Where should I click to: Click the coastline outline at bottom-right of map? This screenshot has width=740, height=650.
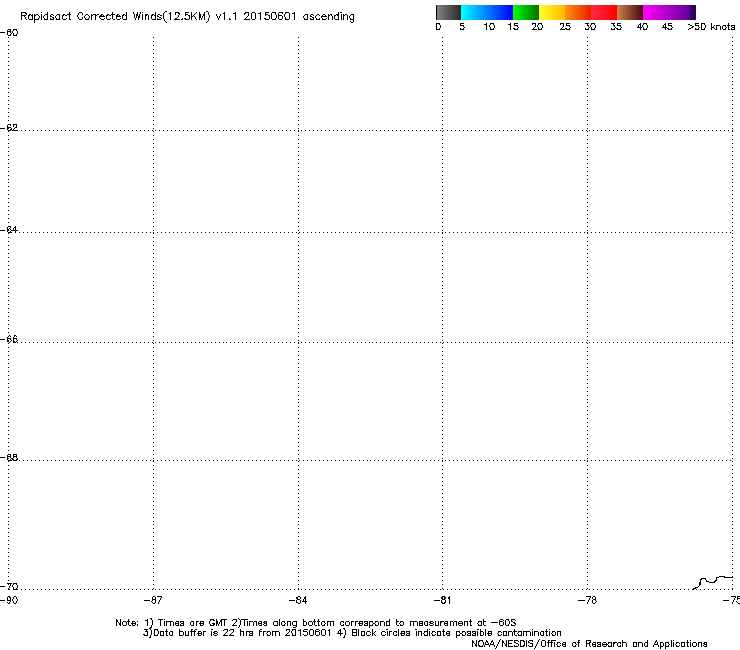point(713,582)
